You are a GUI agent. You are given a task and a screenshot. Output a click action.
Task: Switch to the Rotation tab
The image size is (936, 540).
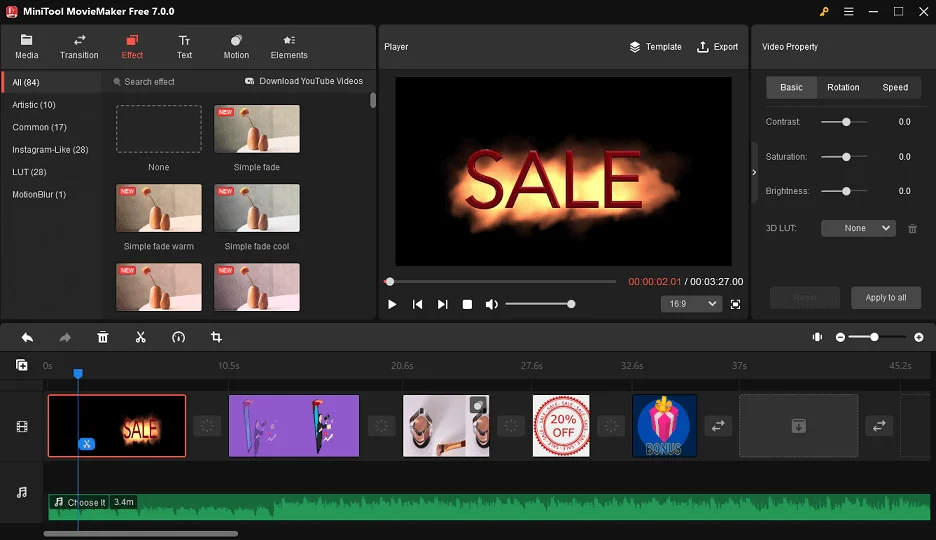(843, 87)
